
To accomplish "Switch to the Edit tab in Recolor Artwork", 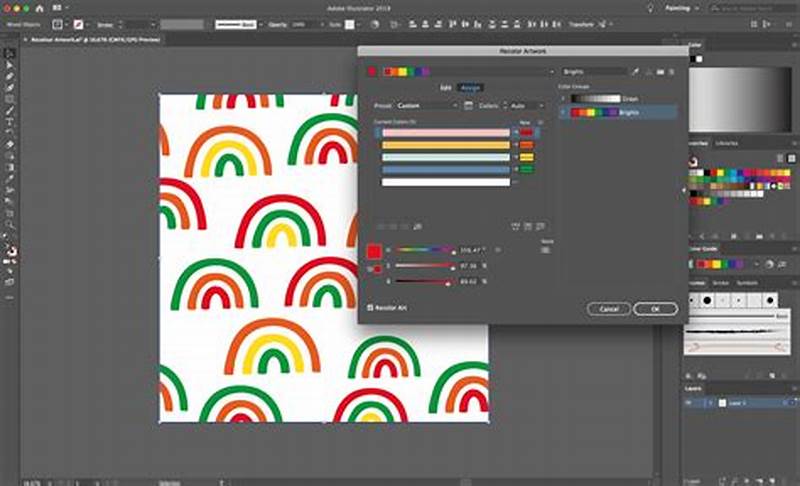I will pos(445,88).
